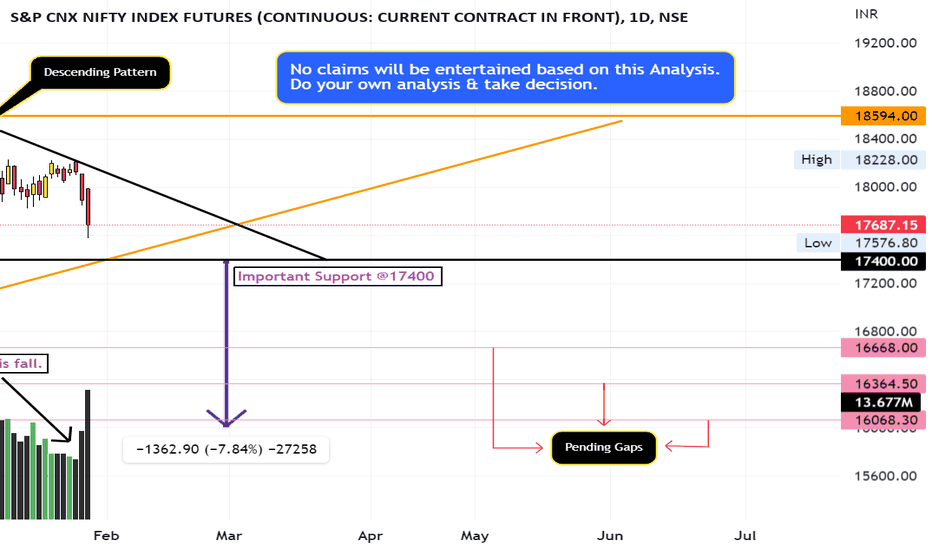This screenshot has width=932, height=550.
Task: Click the Pending Gaps callout box
Action: (603, 447)
